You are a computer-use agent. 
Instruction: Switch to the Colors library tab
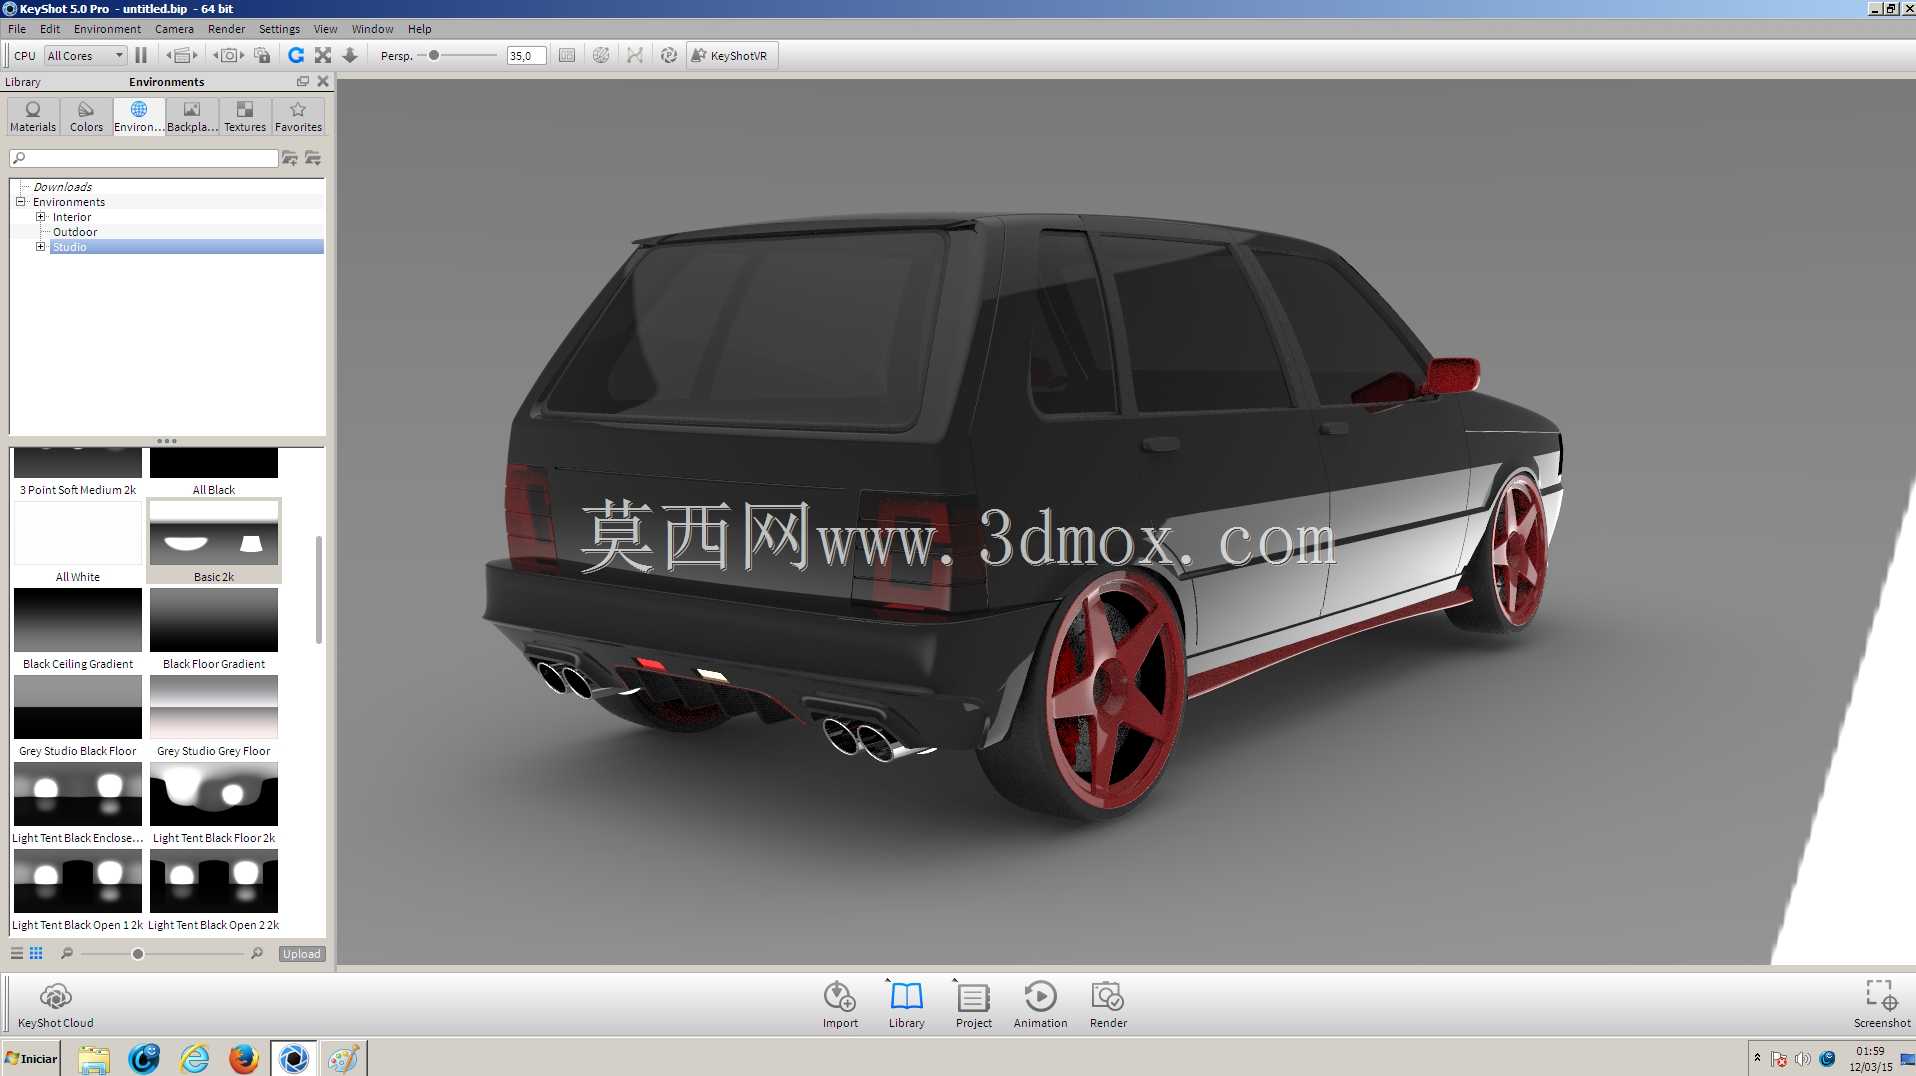coord(86,116)
